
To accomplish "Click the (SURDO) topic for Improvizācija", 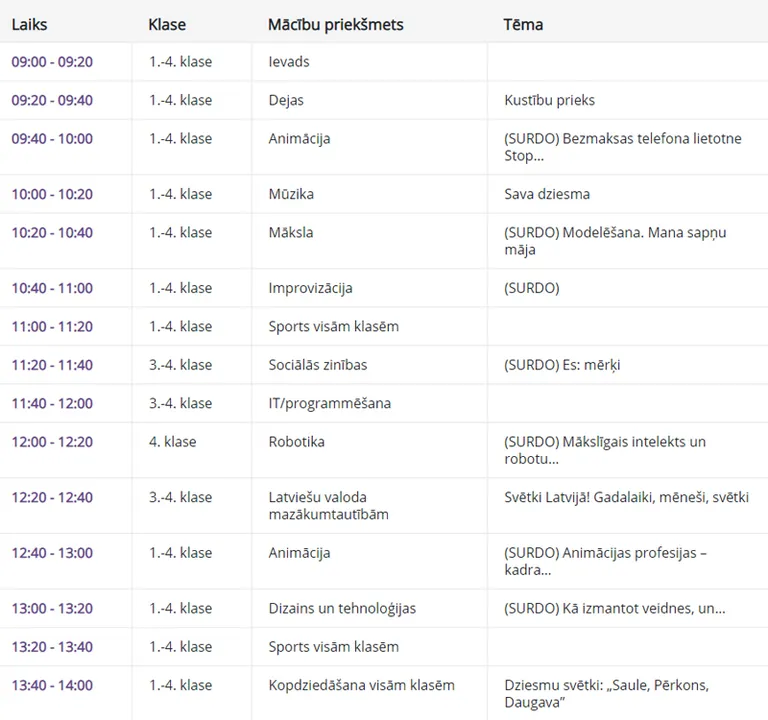I will 532,288.
